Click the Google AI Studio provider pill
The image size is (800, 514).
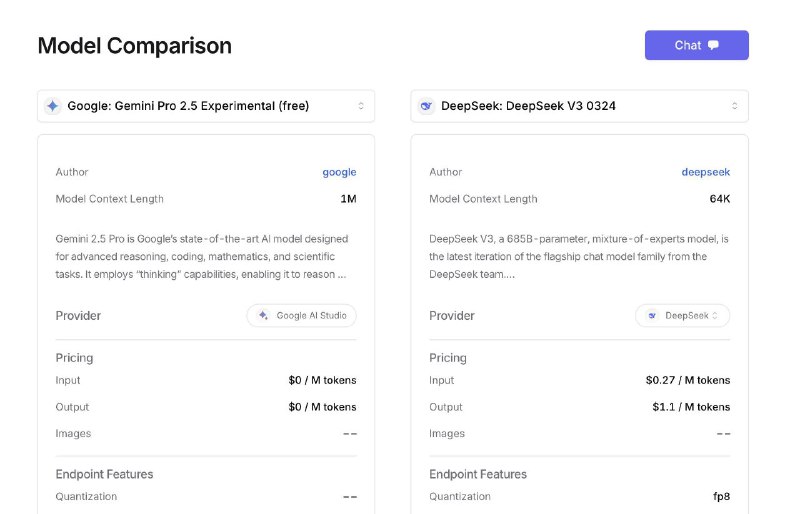(302, 315)
